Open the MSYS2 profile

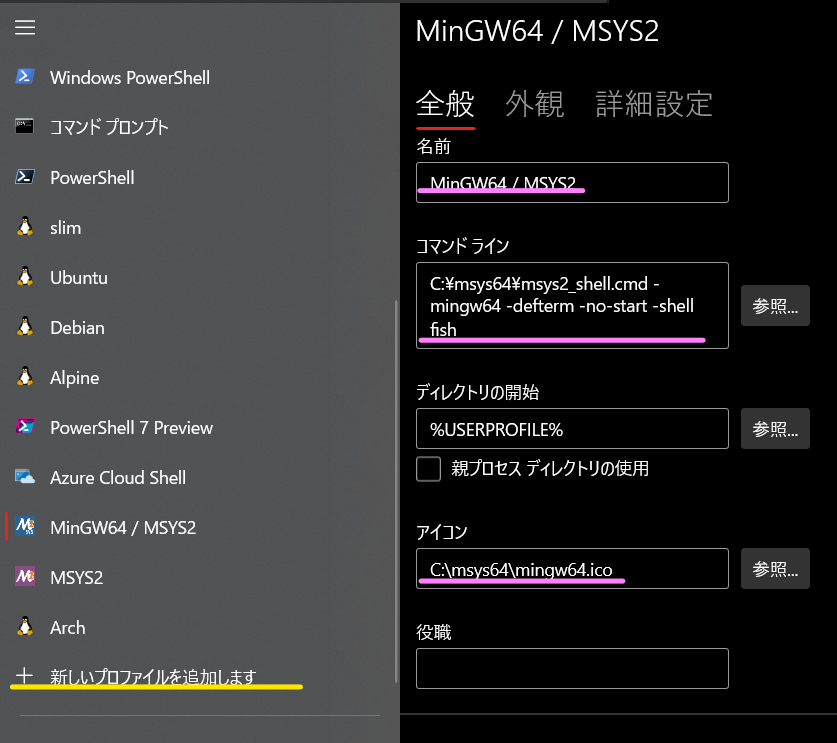[x=200, y=577]
